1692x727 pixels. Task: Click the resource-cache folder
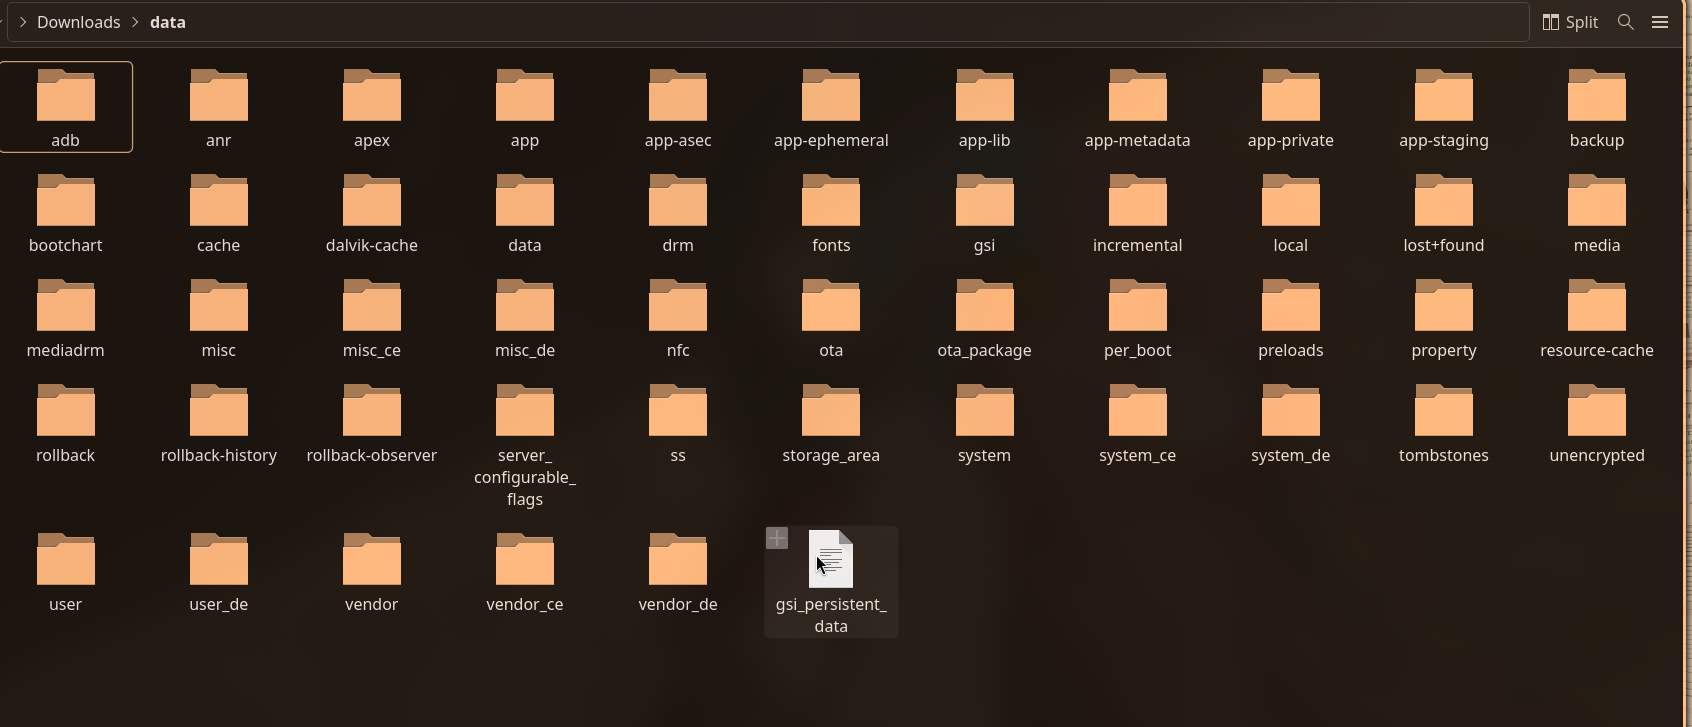coord(1597,317)
